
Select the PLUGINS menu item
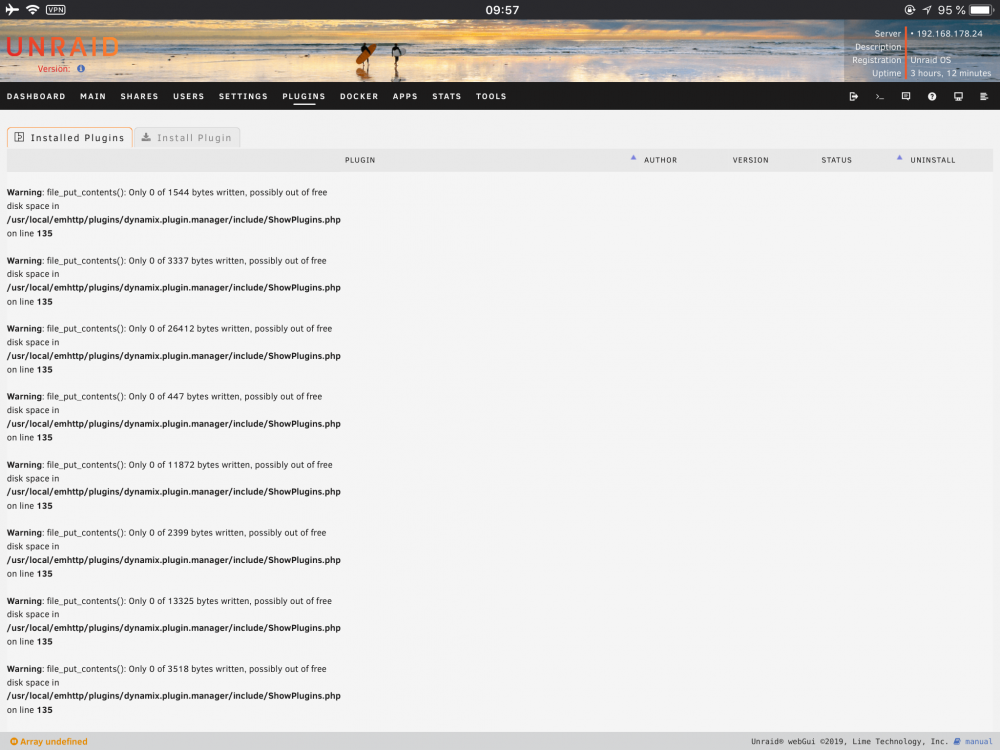click(x=304, y=96)
